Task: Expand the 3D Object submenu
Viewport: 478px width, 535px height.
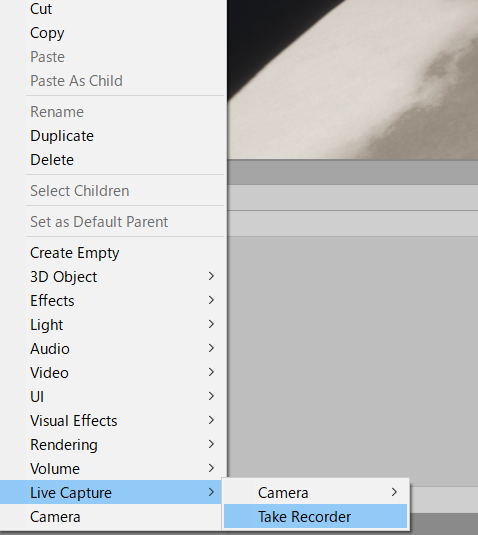Action: pos(113,277)
